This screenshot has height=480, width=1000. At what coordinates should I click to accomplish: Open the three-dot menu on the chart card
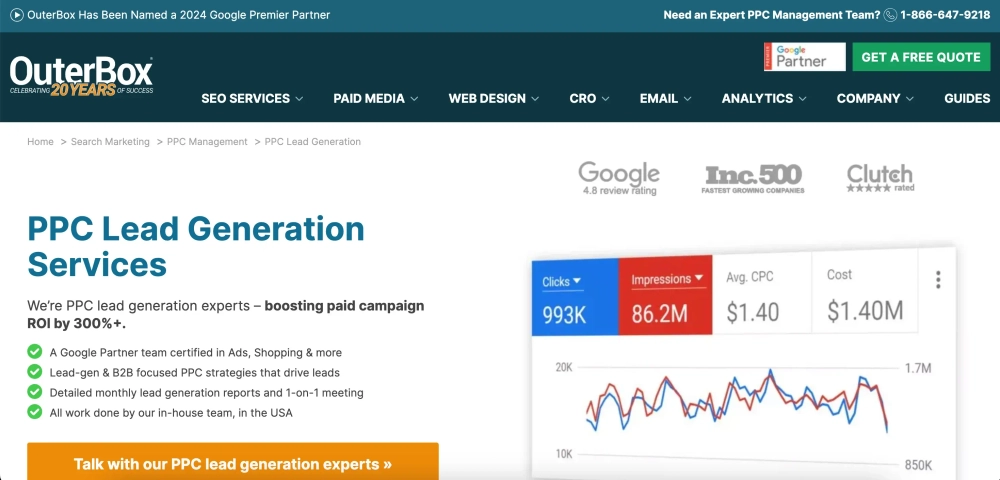click(x=938, y=280)
